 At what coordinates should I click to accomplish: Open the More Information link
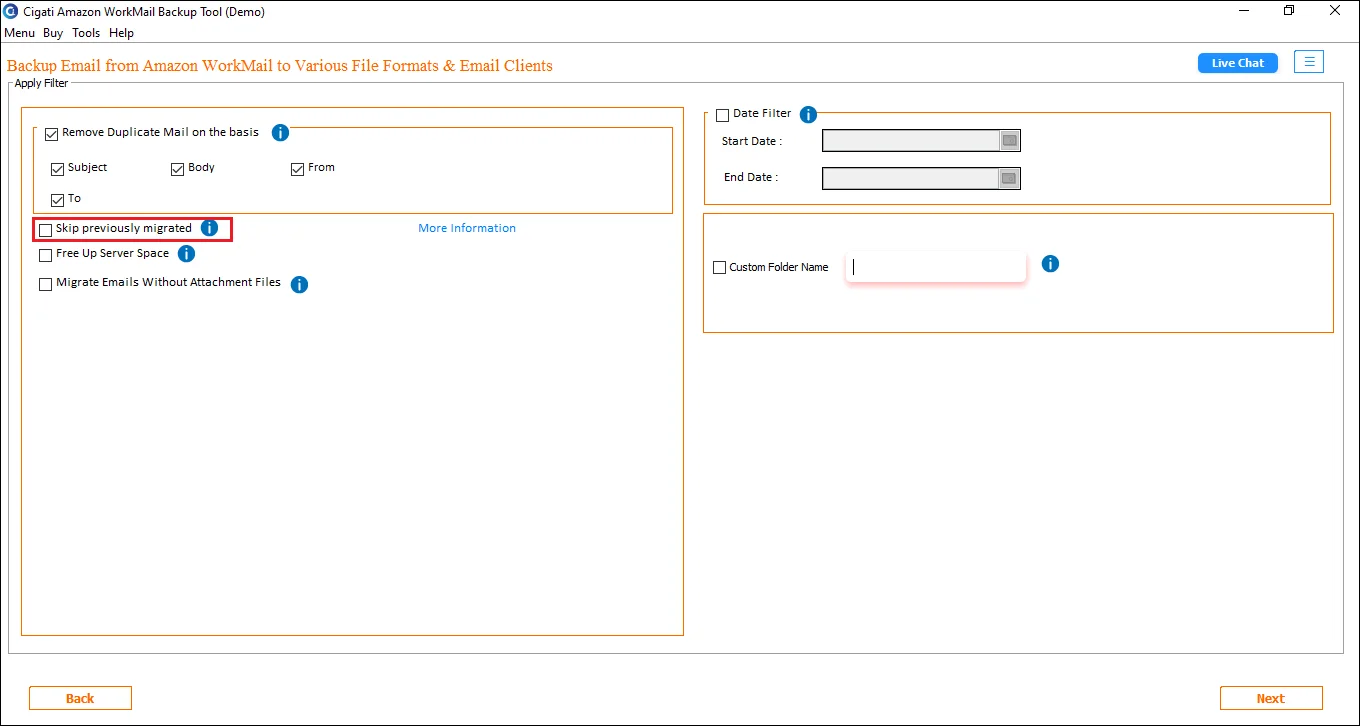coord(467,228)
